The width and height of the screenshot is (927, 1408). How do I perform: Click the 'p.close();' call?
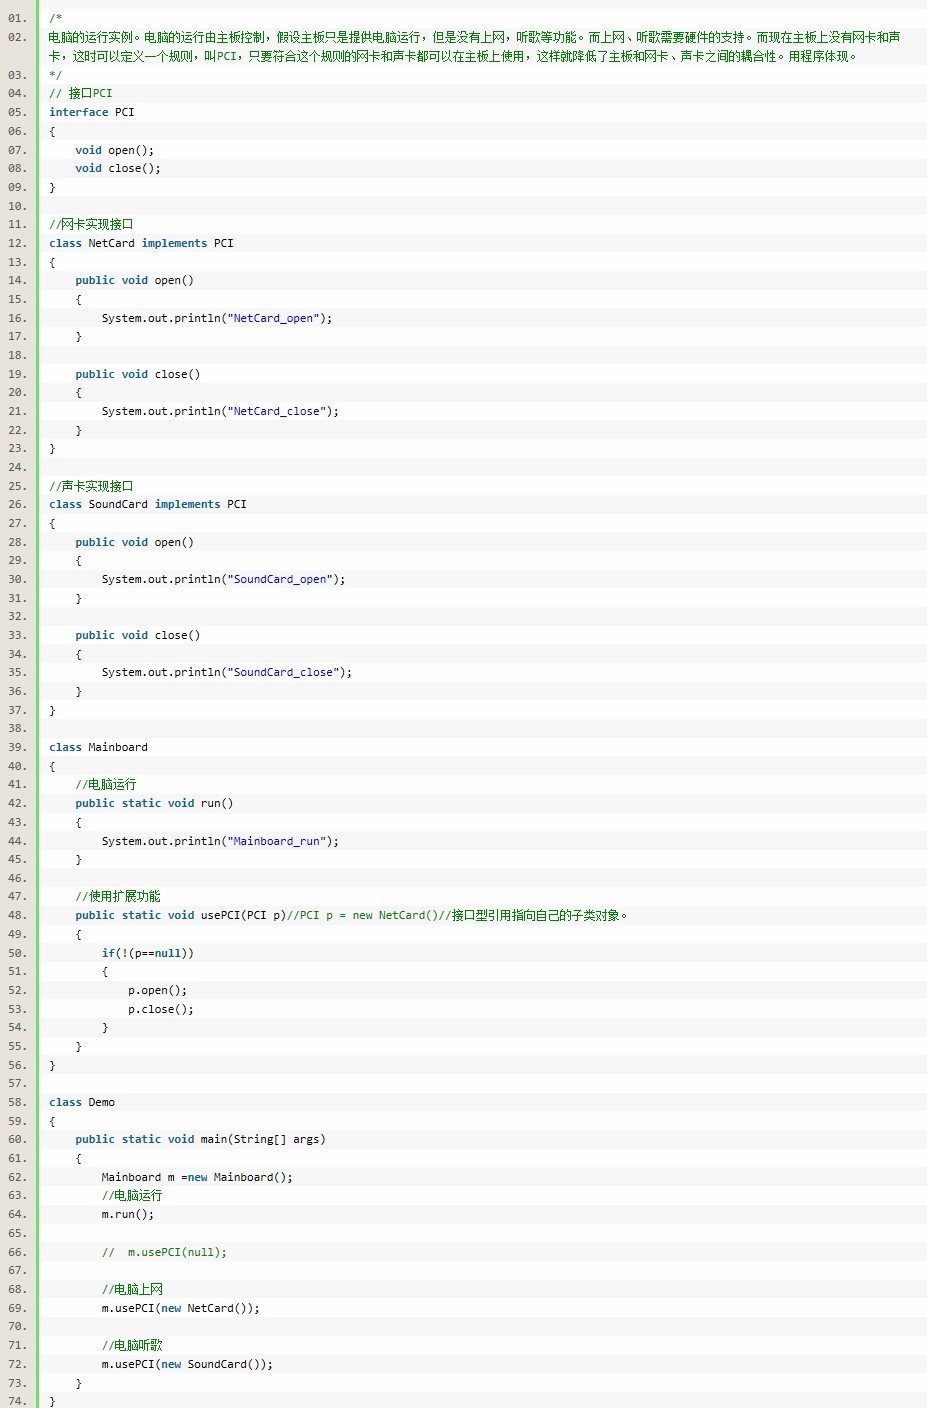(x=161, y=1009)
